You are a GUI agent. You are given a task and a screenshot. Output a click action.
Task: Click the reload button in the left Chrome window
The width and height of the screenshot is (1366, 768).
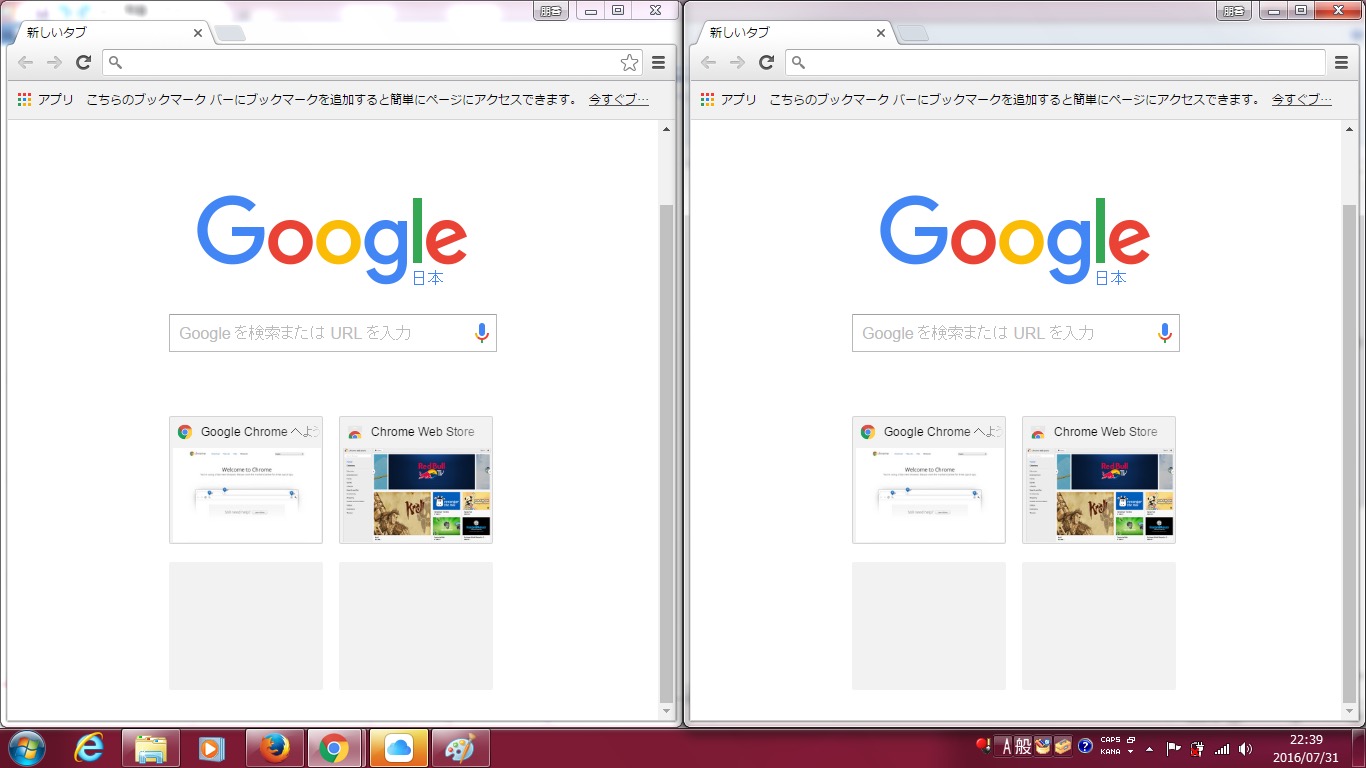pos(84,62)
